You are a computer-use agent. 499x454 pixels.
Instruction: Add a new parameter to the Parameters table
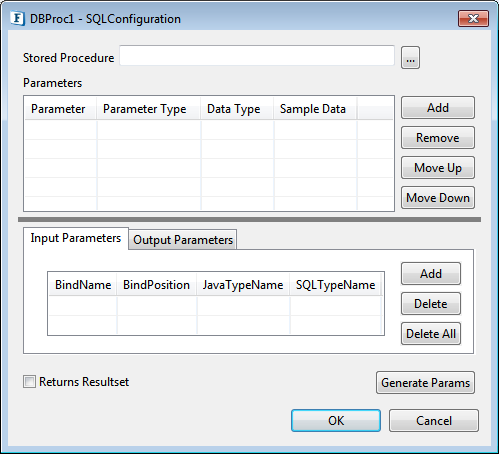438,108
